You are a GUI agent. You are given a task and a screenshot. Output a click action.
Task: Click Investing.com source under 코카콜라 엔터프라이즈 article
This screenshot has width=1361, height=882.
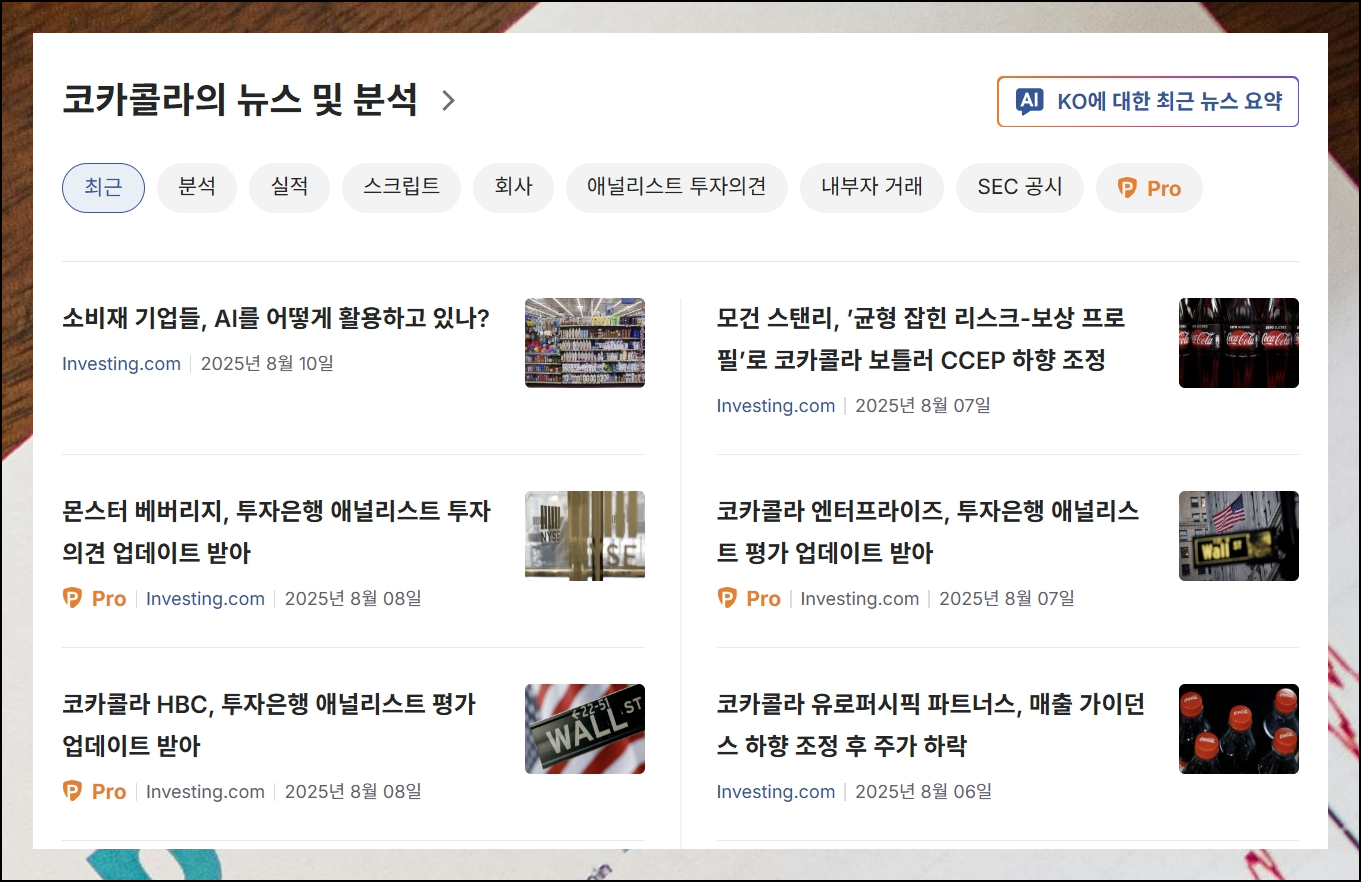[x=860, y=599]
